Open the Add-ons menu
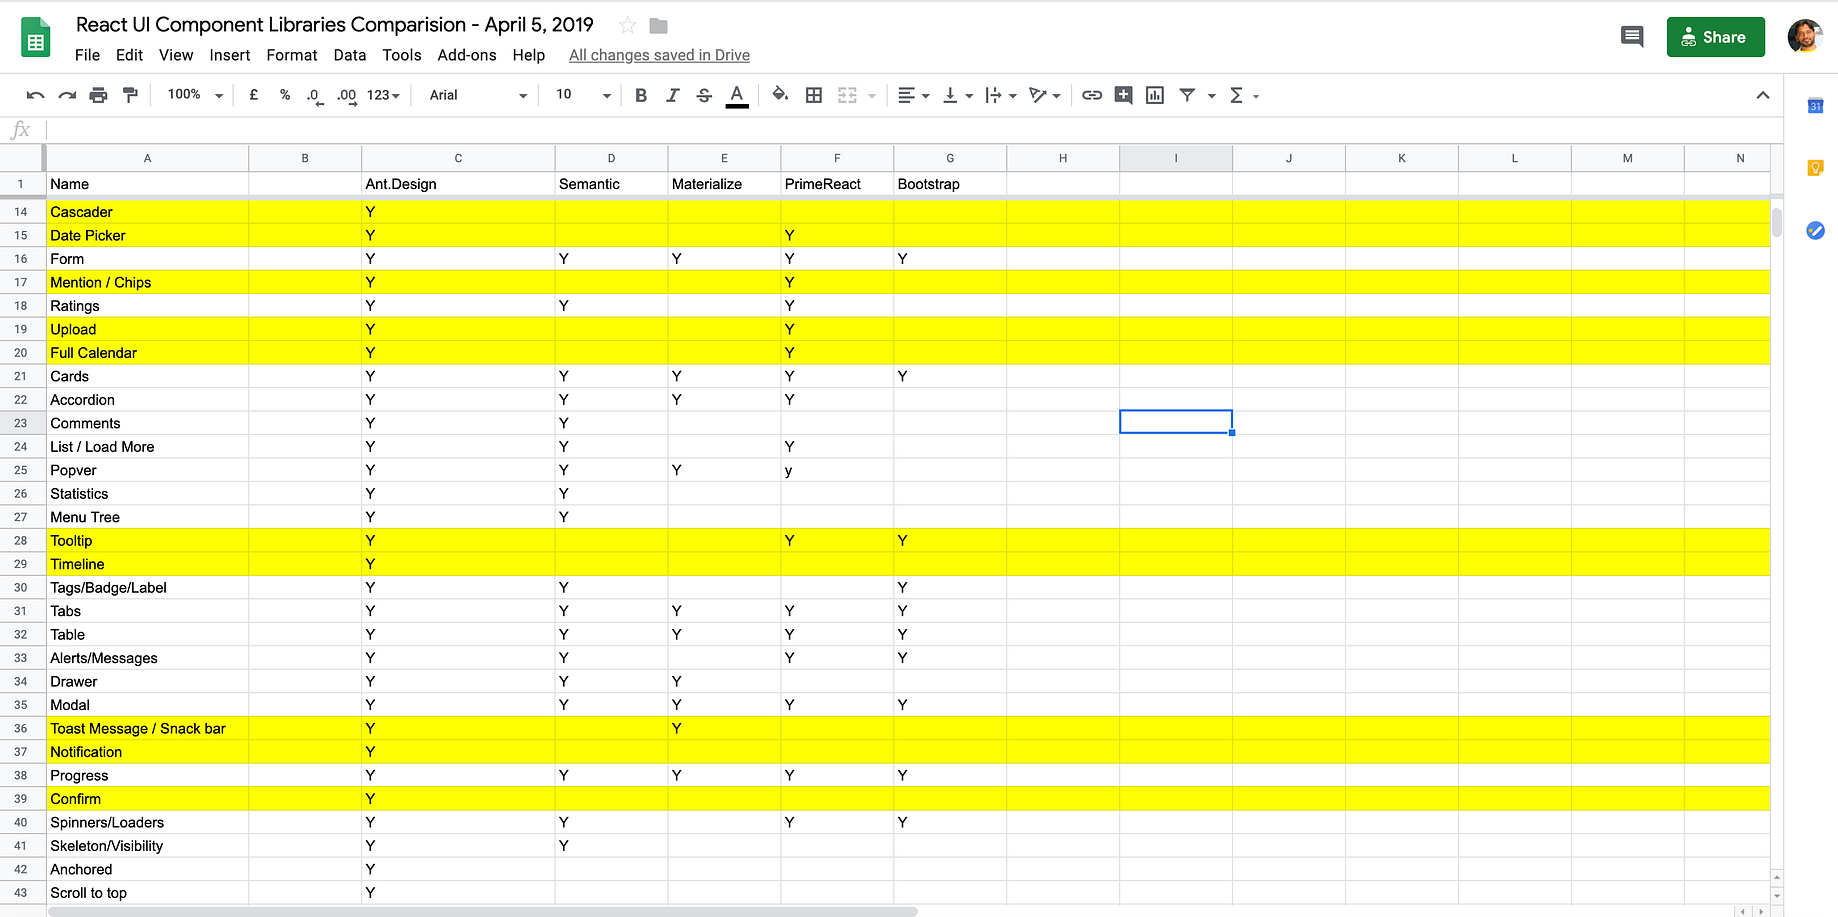This screenshot has height=917, width=1838. [467, 55]
